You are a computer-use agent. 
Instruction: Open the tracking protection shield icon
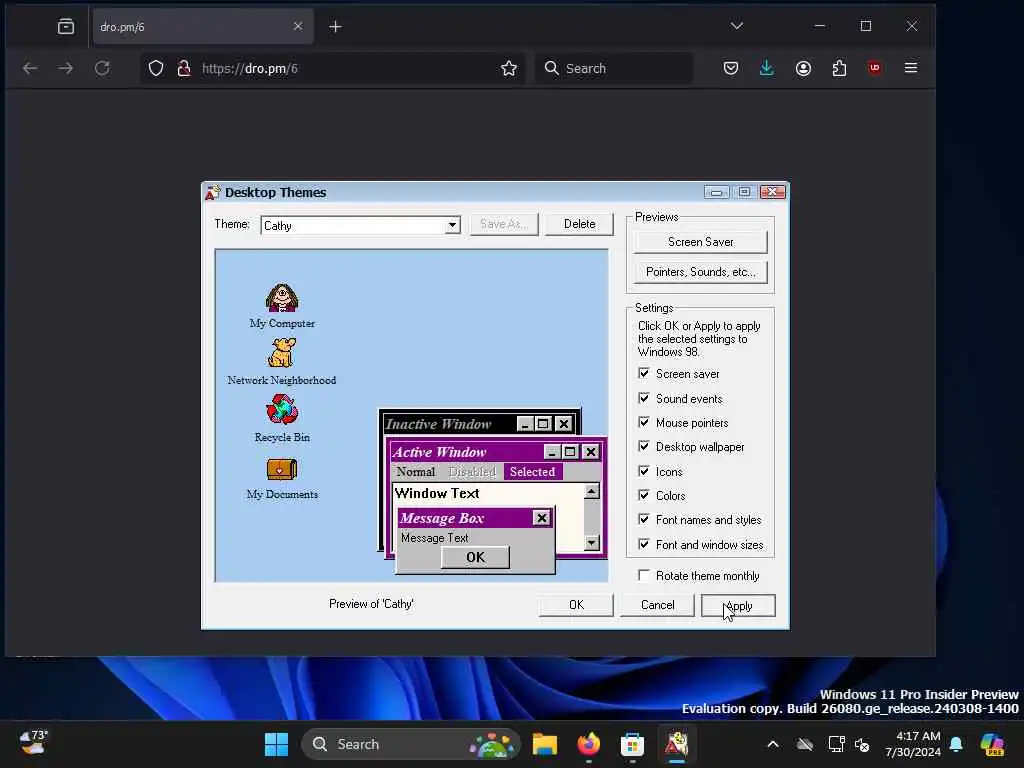[x=155, y=68]
